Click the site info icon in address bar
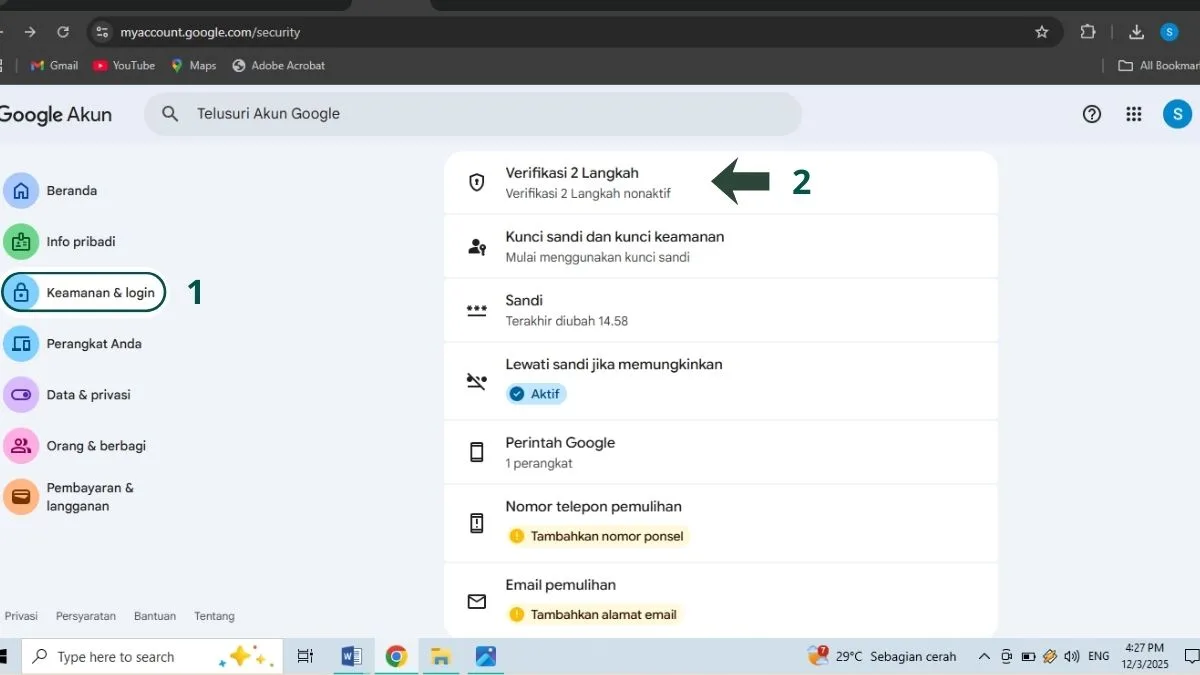The image size is (1200, 675). (x=101, y=32)
